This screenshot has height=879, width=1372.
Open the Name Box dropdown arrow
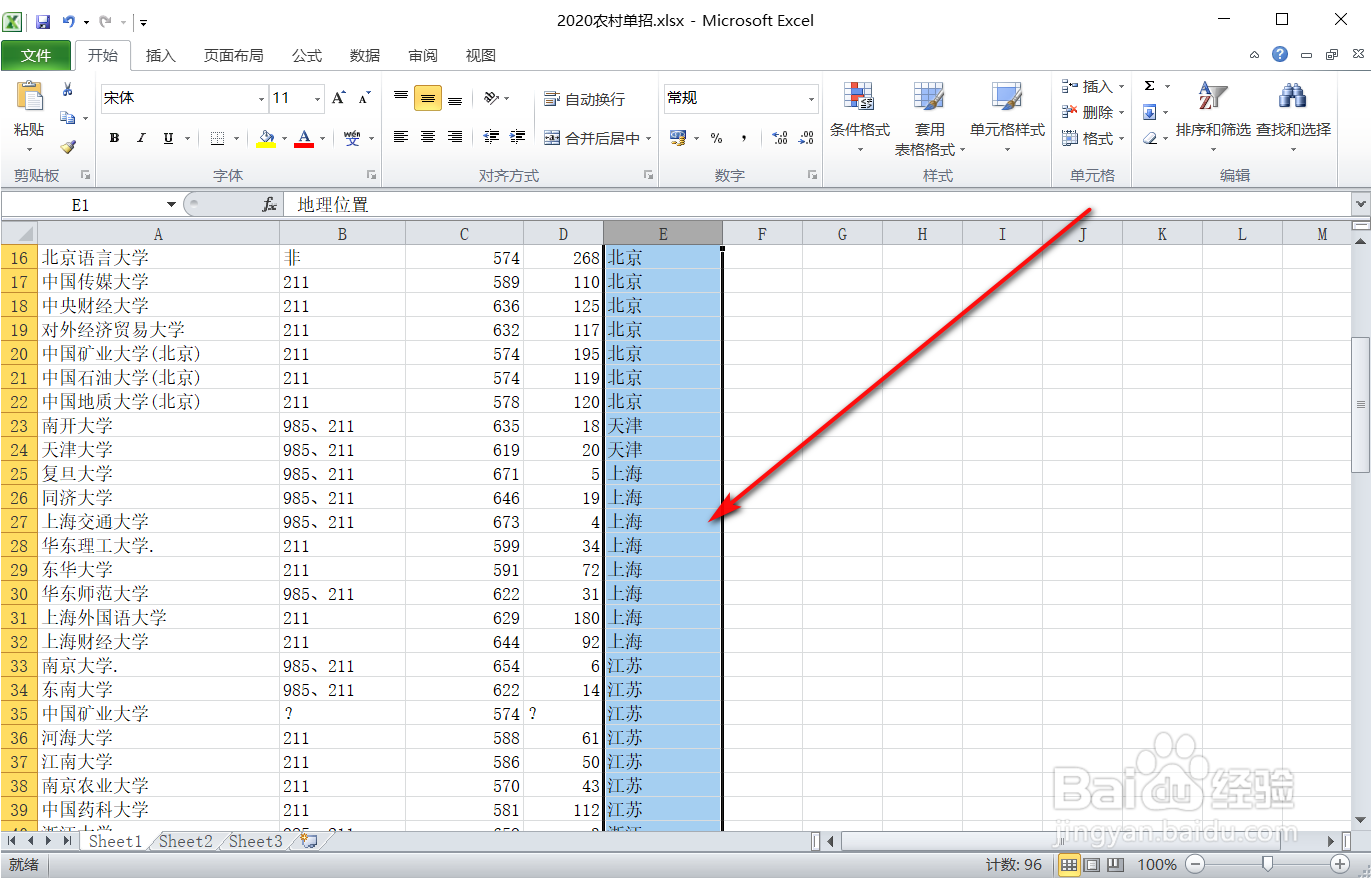pyautogui.click(x=172, y=205)
